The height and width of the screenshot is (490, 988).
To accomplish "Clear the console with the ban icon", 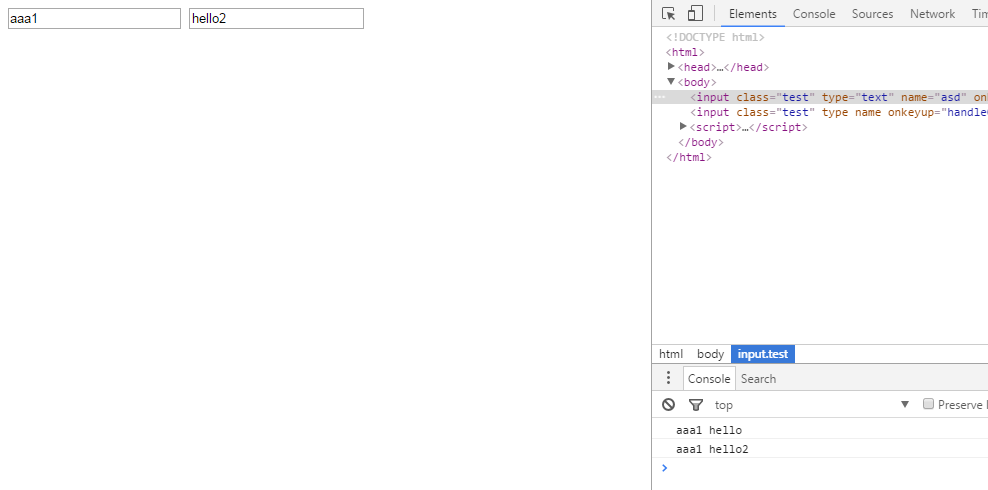I will 669,404.
